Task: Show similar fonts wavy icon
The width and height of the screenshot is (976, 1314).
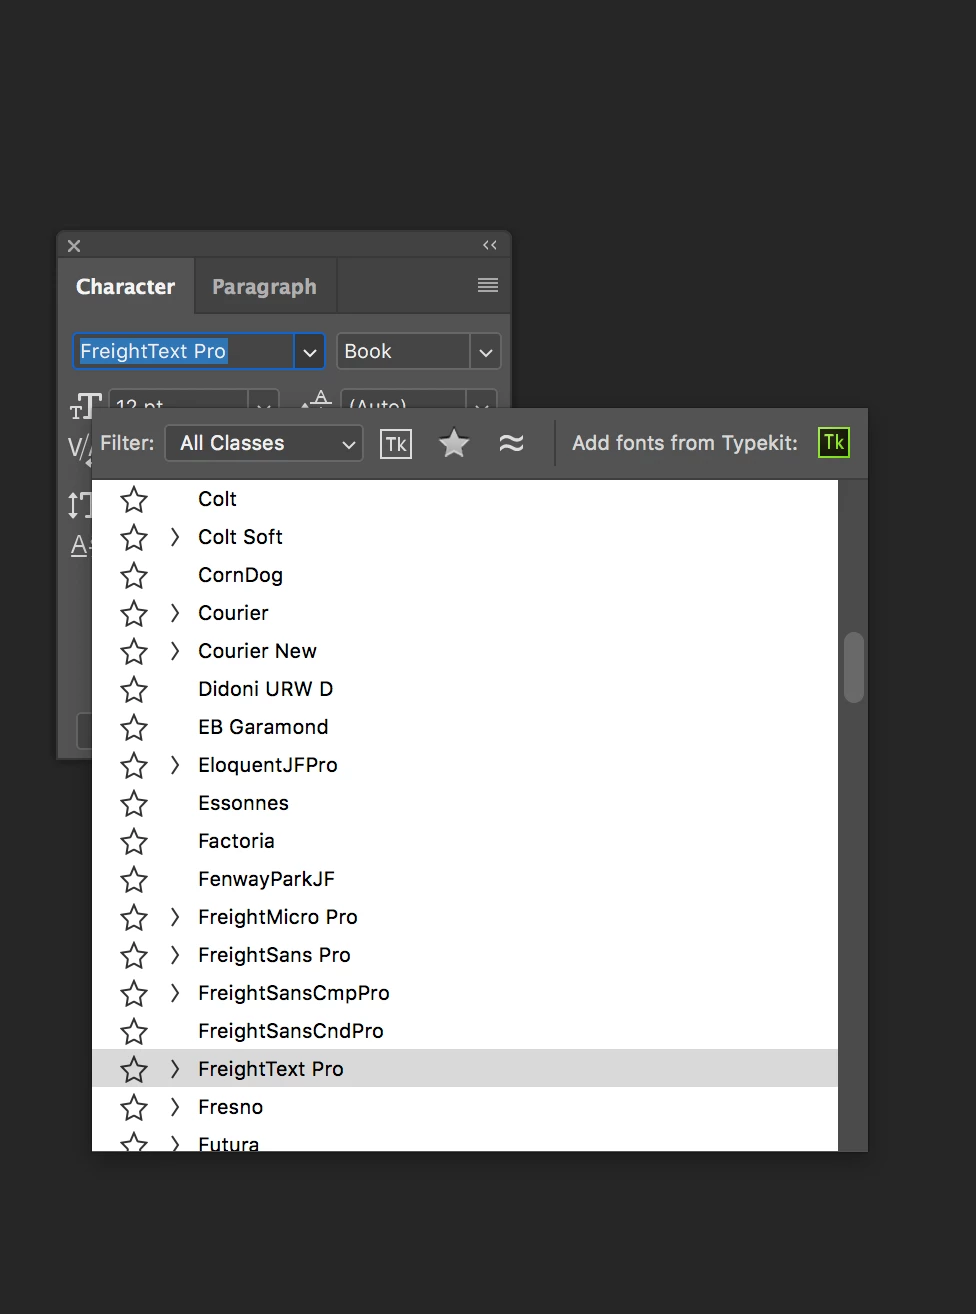Action: (511, 443)
